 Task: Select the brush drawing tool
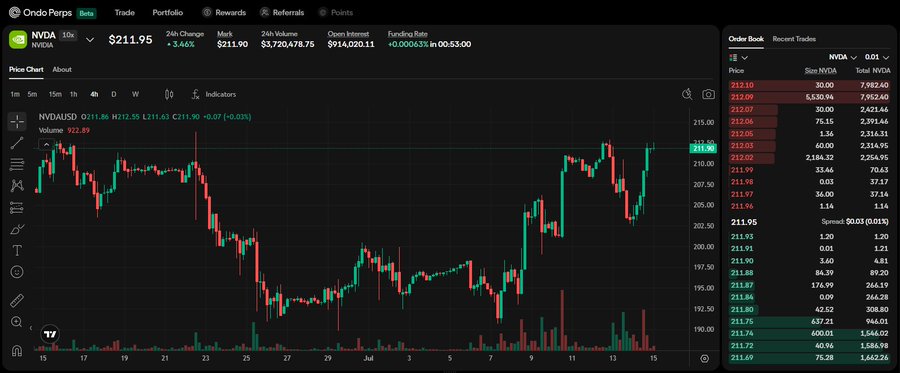click(17, 229)
